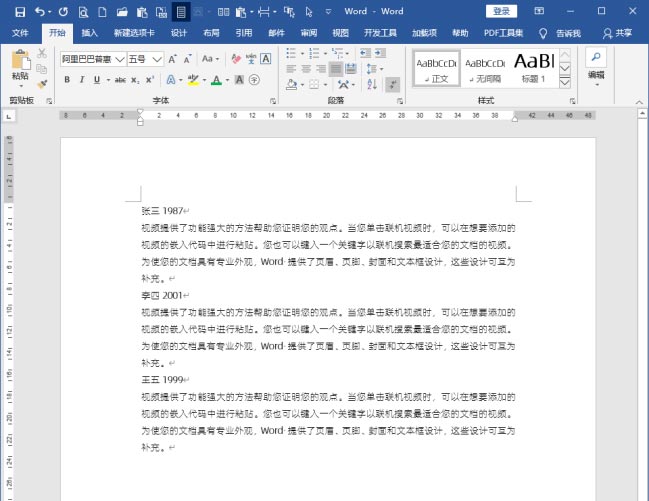Apply distributed alignment to the paragraph
The width and height of the screenshot is (649, 501).
coord(351,69)
